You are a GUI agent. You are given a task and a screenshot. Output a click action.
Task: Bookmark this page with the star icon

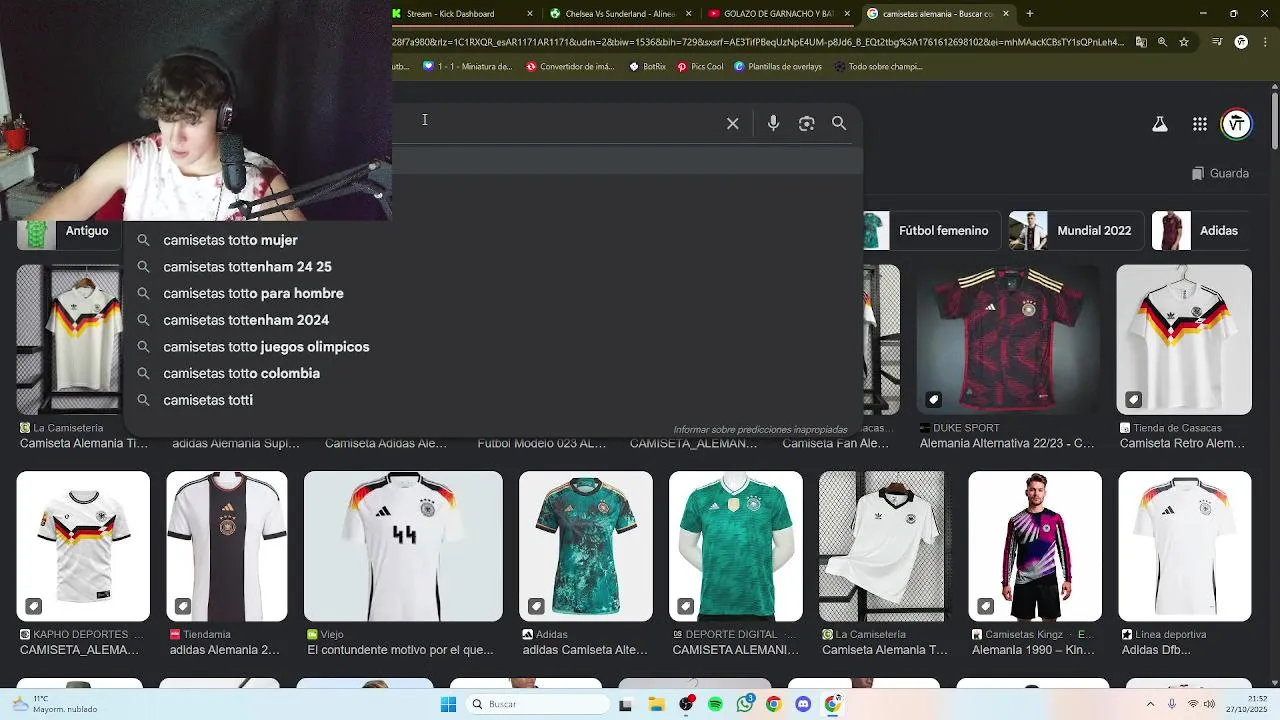pyautogui.click(x=1184, y=42)
